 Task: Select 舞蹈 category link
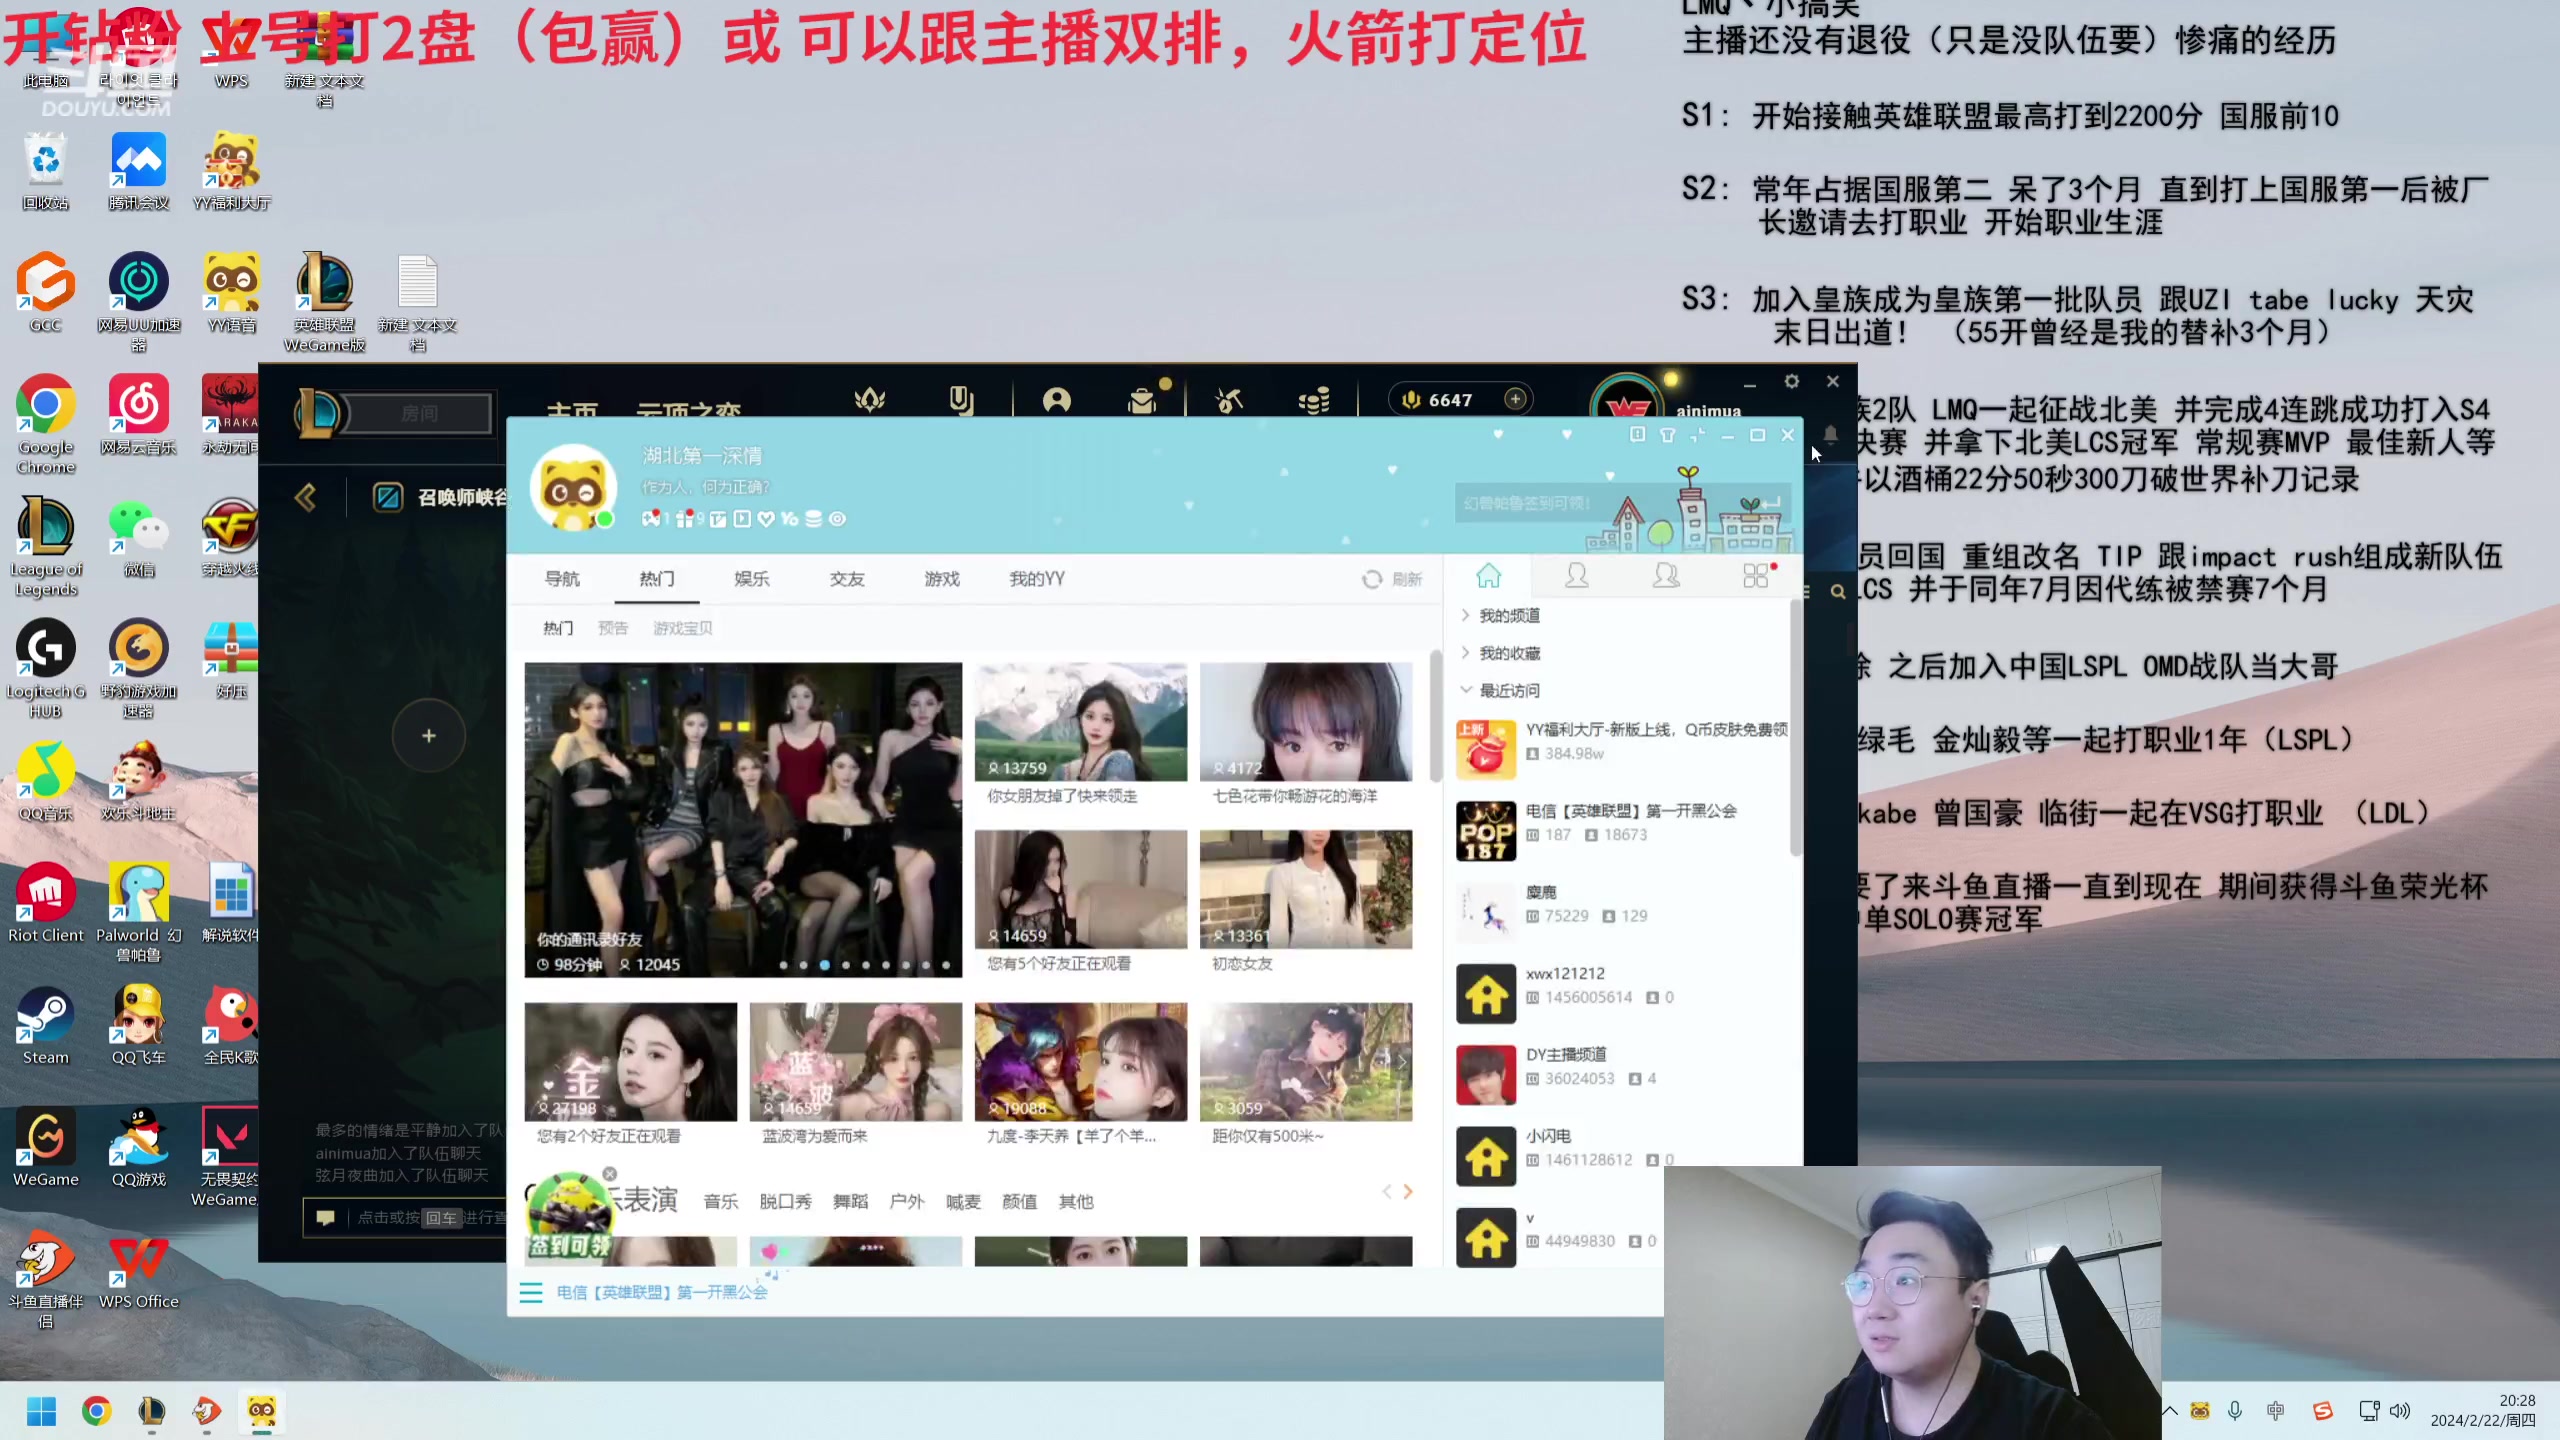[x=850, y=1201]
